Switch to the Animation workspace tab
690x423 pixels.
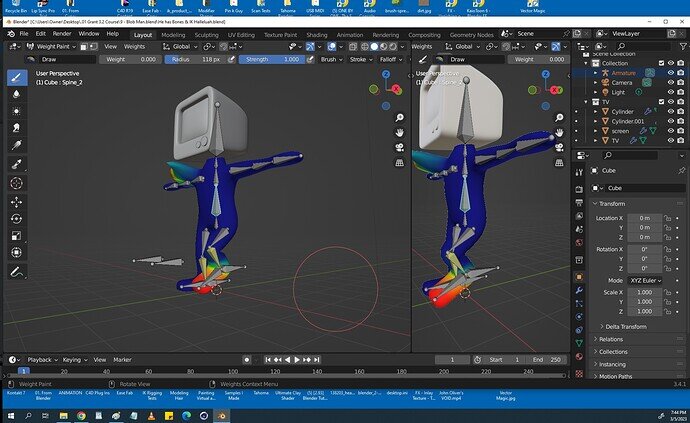tap(349, 35)
